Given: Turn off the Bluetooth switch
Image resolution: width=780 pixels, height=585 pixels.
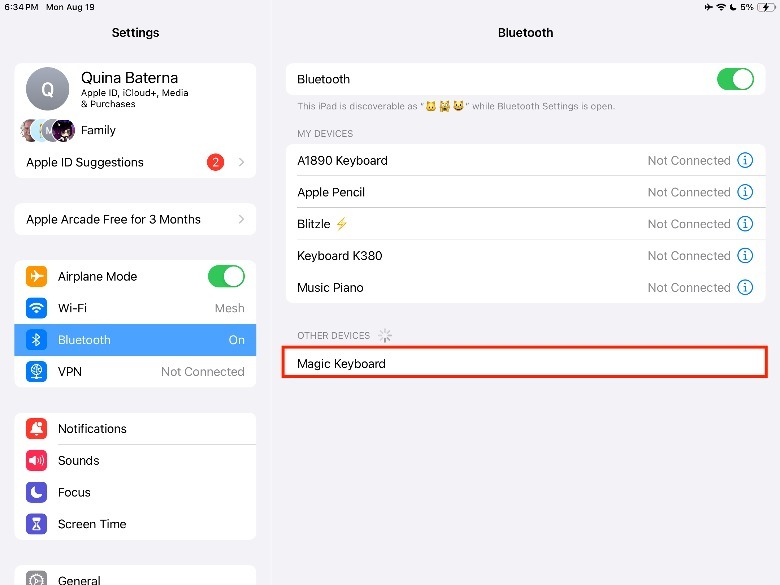Looking at the screenshot, I should tap(735, 79).
